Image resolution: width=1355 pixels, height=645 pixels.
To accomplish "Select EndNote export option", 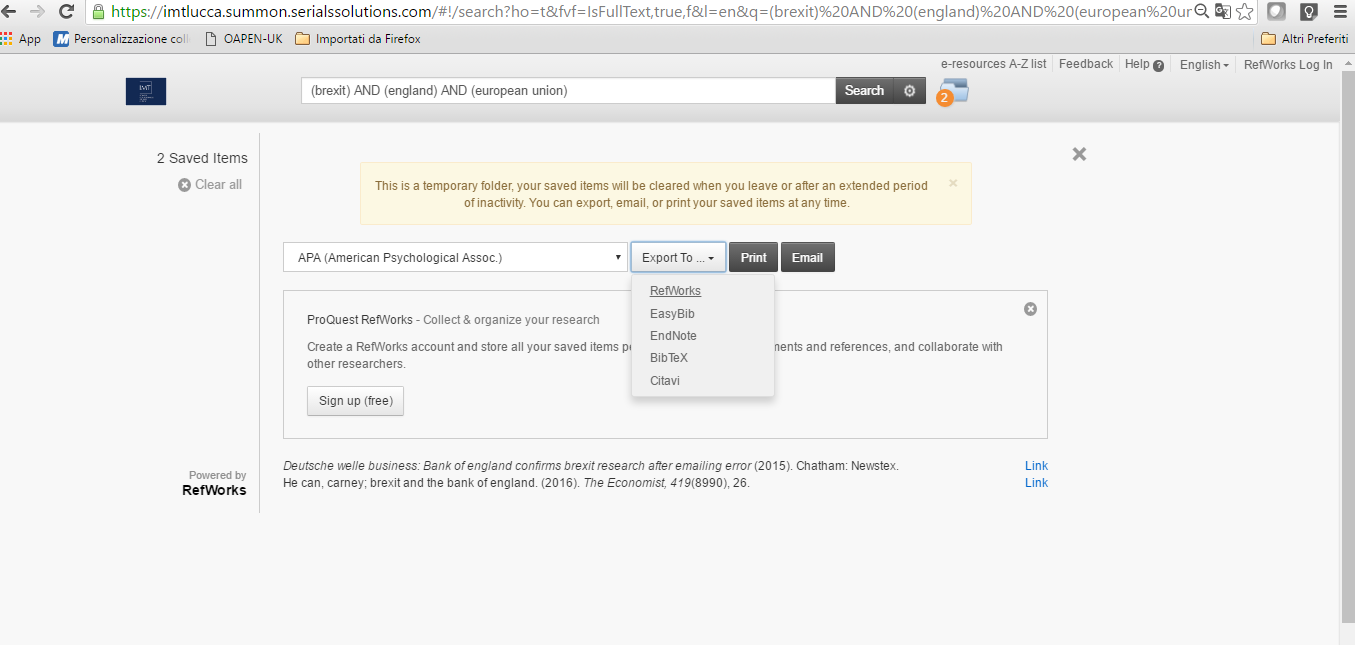I will (x=673, y=336).
